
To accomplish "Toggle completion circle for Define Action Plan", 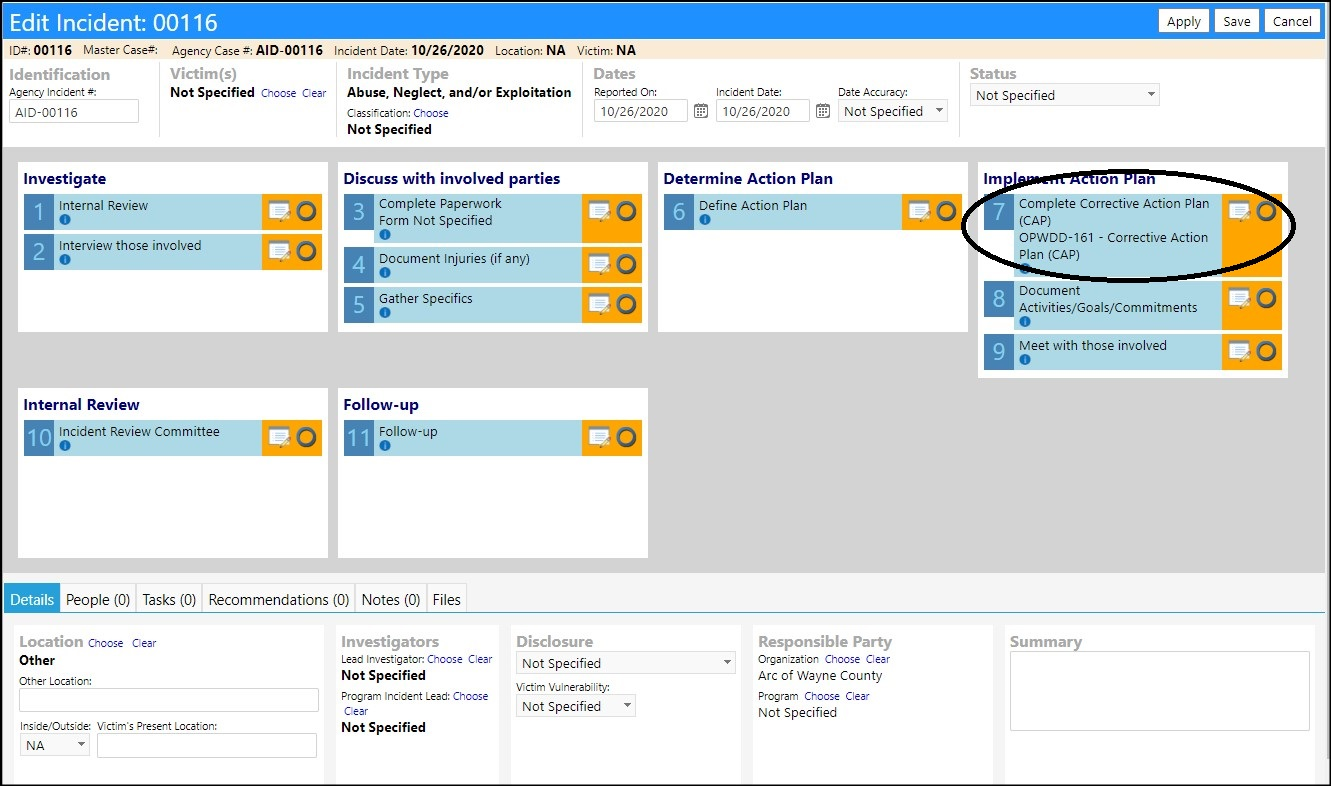I will 947,211.
